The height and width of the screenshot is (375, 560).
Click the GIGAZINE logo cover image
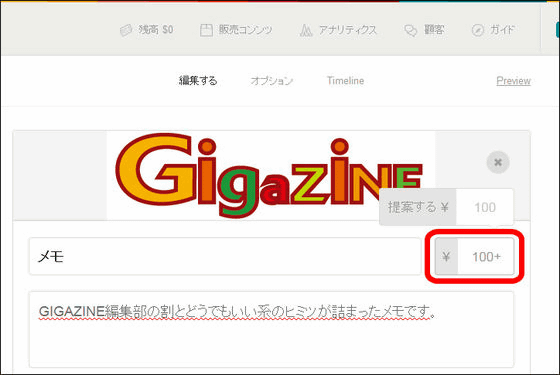coord(270,175)
